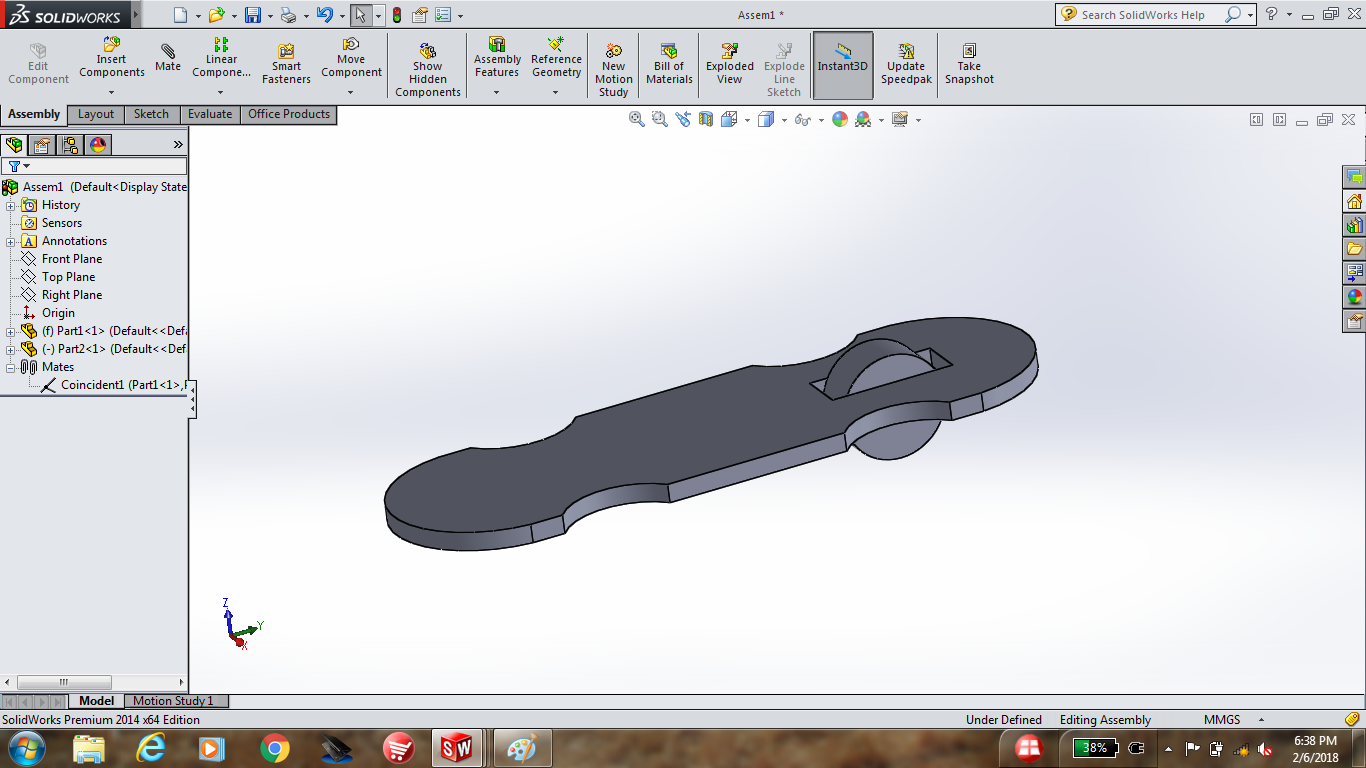Open Appearances, Scenes and Decals task pane tab
The image size is (1366, 768).
[x=1355, y=296]
